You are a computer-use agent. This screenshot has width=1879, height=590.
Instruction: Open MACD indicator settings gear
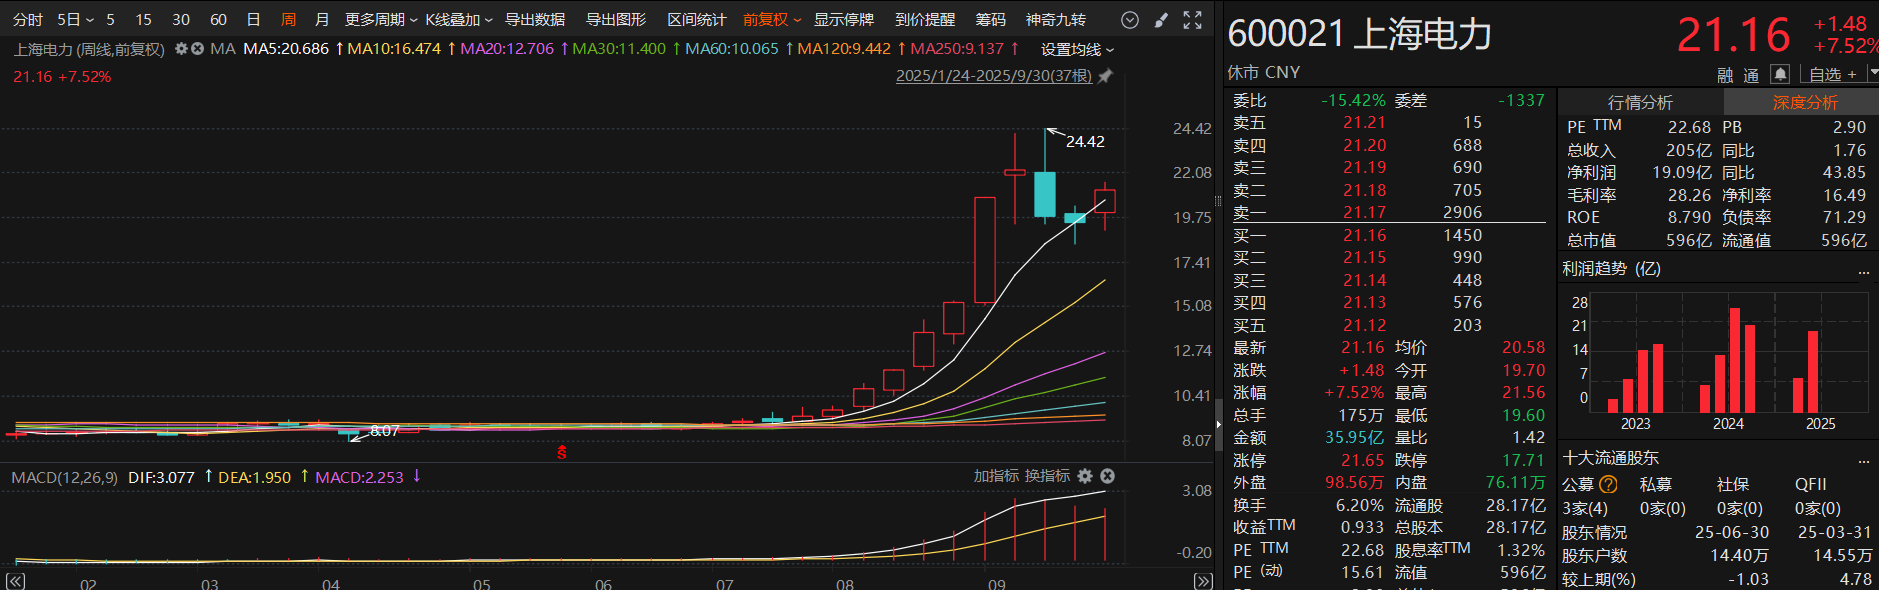[x=1085, y=476]
